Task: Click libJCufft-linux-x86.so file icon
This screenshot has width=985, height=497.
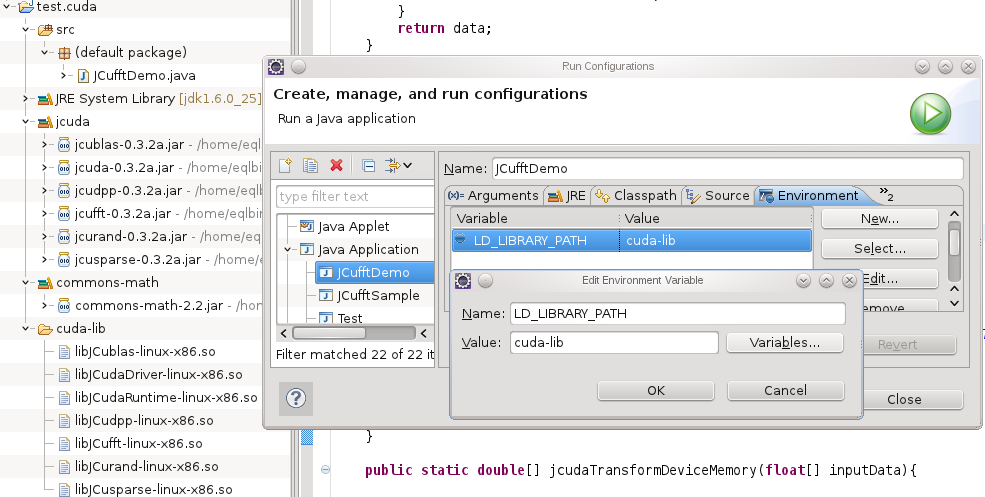Action: tap(64, 444)
